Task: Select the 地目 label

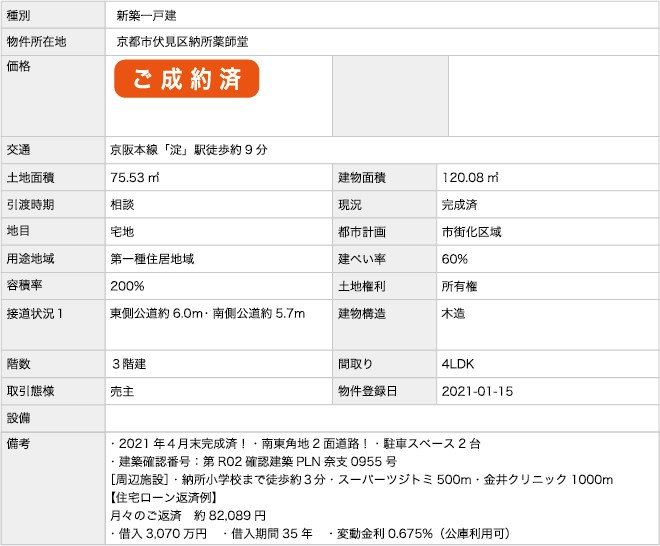Action: (18, 231)
